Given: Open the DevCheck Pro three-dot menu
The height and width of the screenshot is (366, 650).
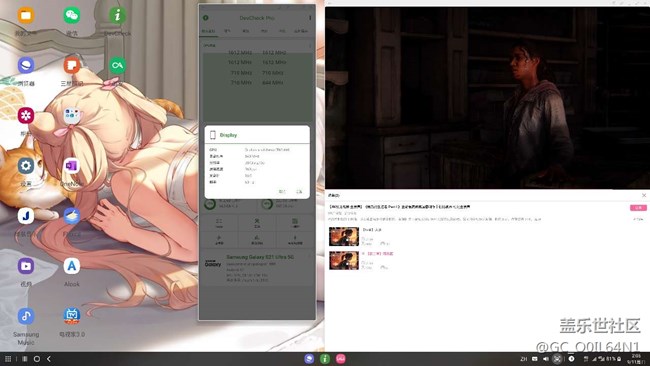Looking at the screenshot, I should (310, 18).
